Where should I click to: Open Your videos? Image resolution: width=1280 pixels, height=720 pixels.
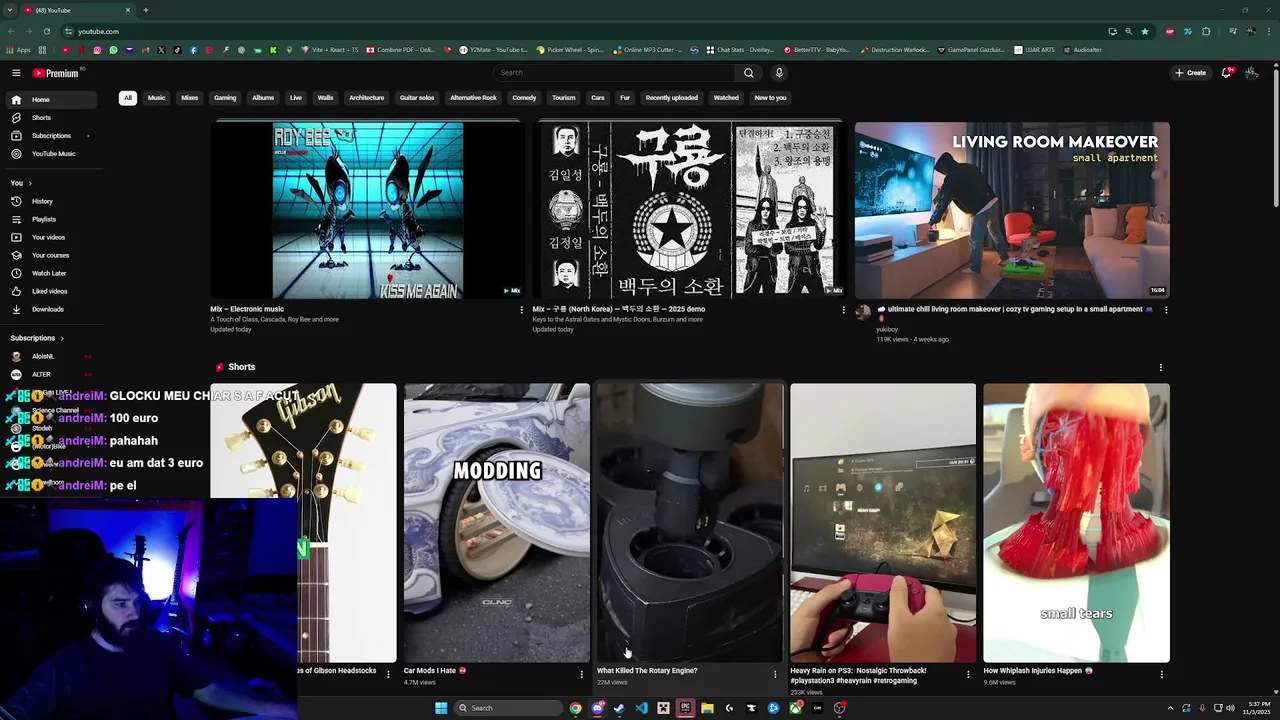[50, 237]
